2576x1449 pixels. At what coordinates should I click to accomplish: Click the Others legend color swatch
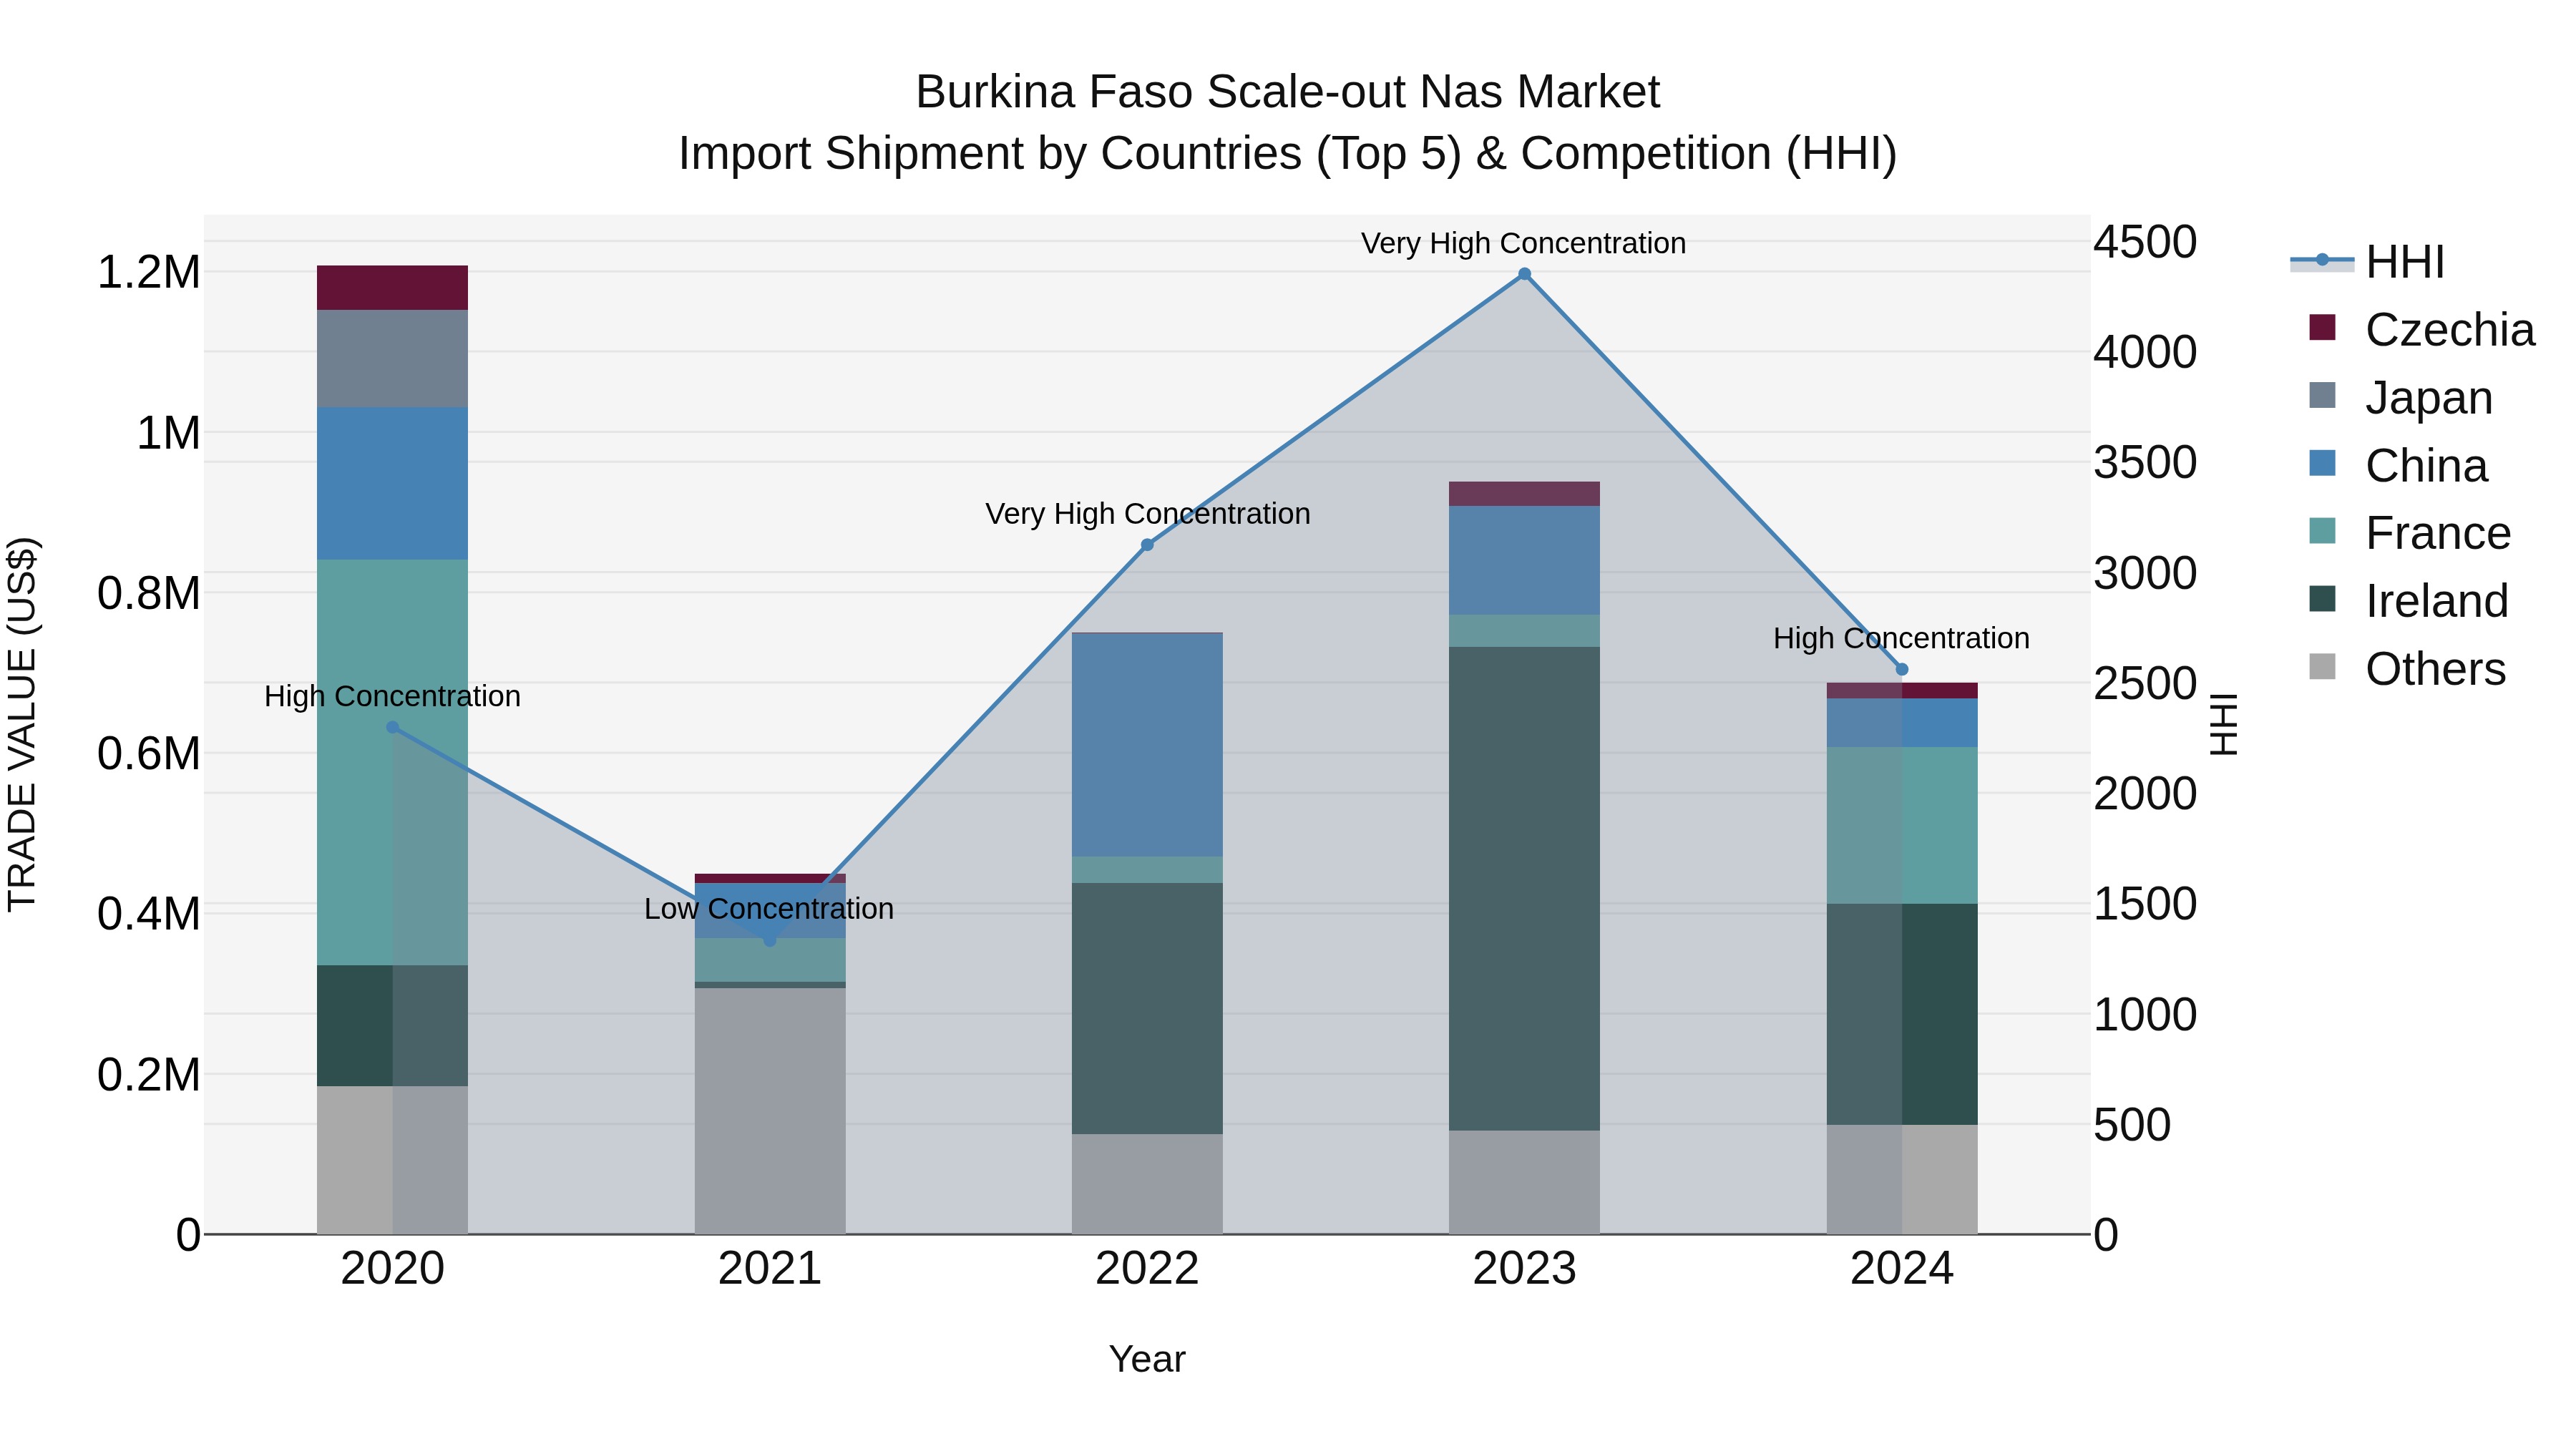[x=2322, y=667]
